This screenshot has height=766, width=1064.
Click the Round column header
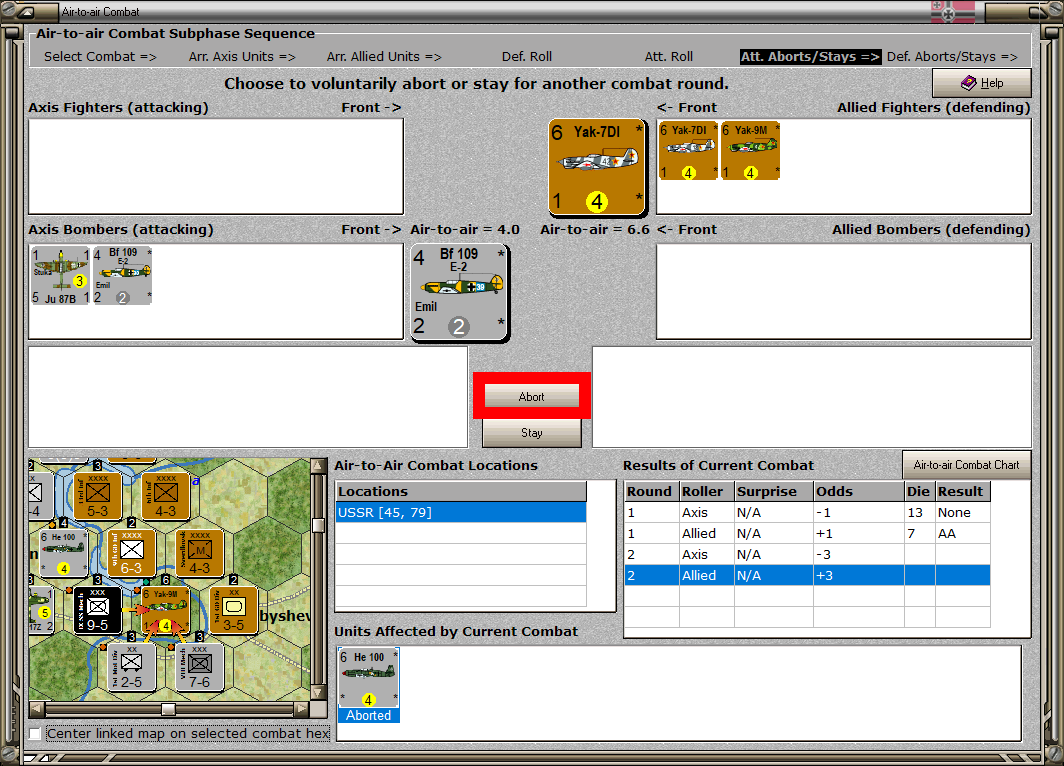[x=651, y=491]
